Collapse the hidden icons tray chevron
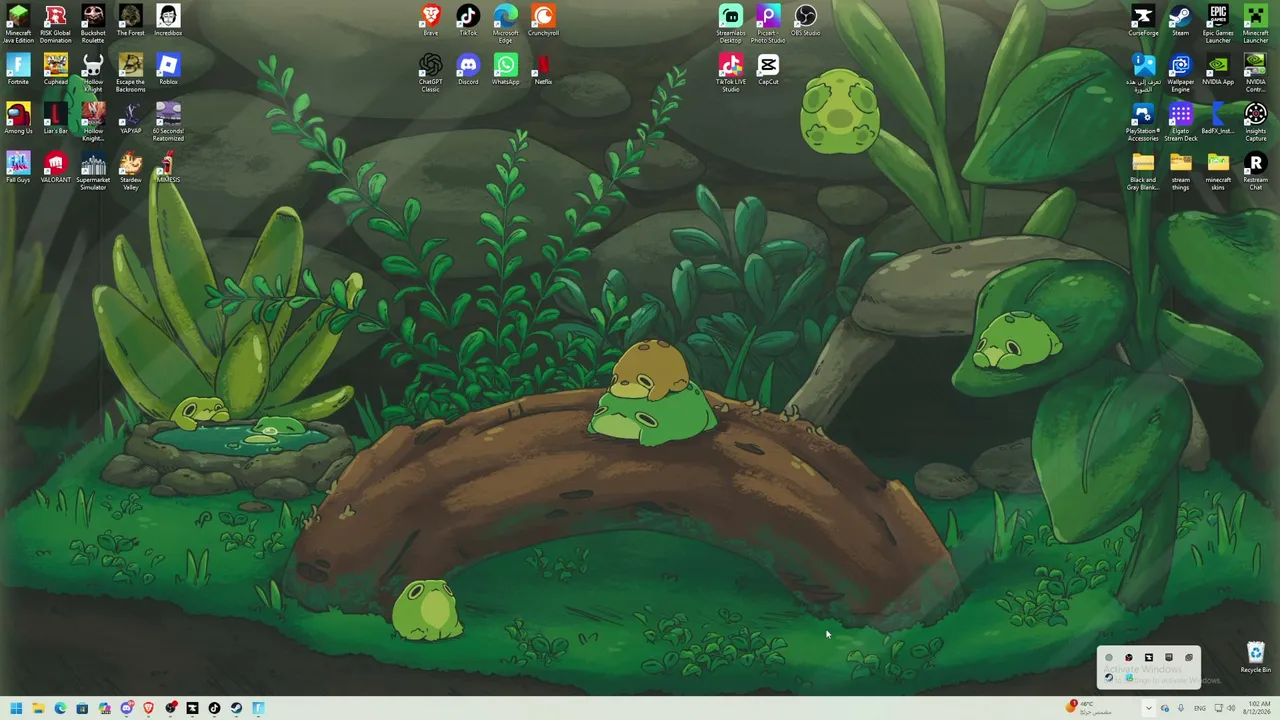Viewport: 1280px width, 720px height. point(1148,708)
